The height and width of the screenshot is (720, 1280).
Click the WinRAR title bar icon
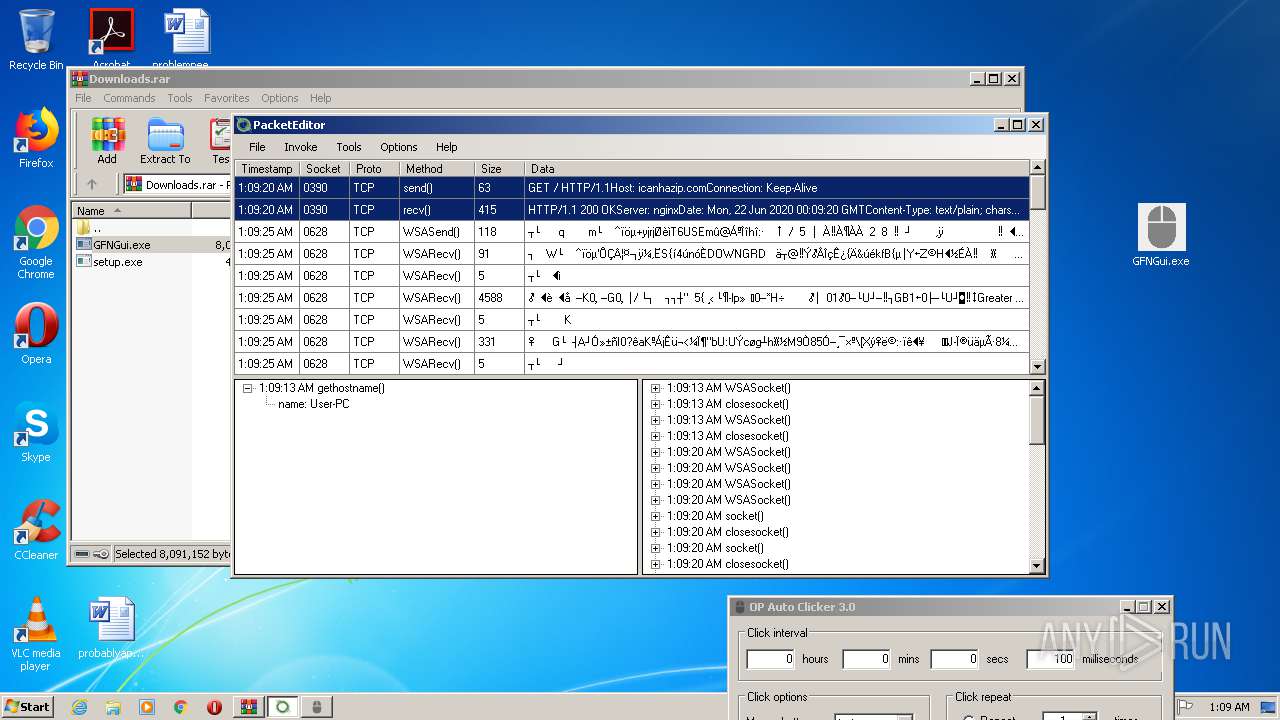(x=79, y=79)
